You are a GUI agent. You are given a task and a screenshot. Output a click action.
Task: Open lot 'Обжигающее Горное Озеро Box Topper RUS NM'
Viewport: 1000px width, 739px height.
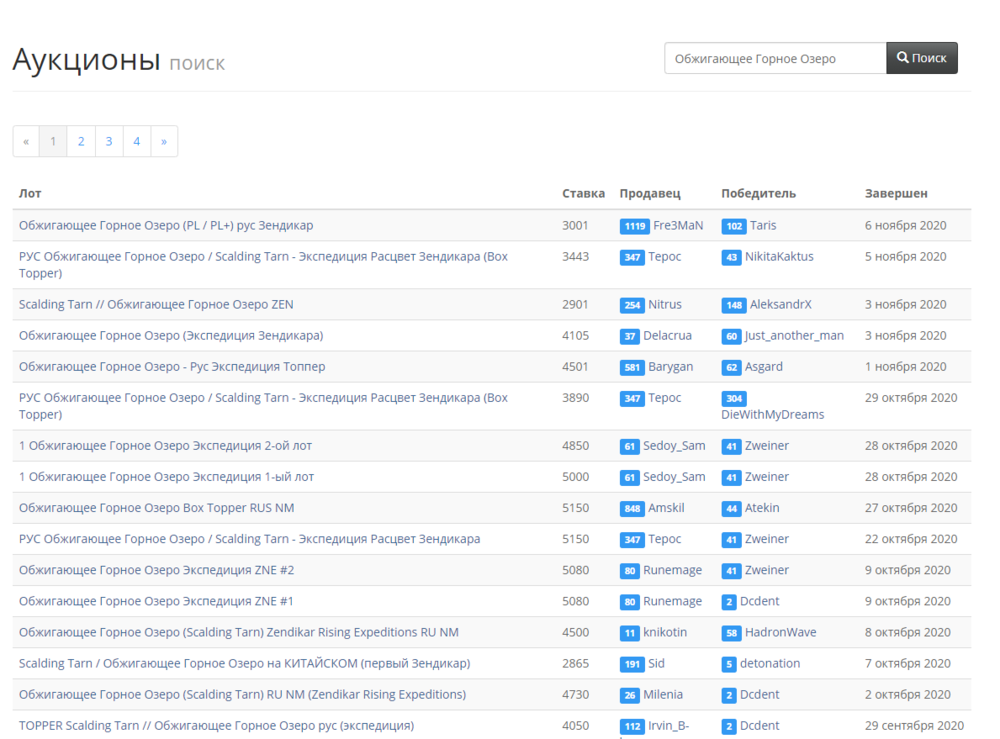(156, 508)
